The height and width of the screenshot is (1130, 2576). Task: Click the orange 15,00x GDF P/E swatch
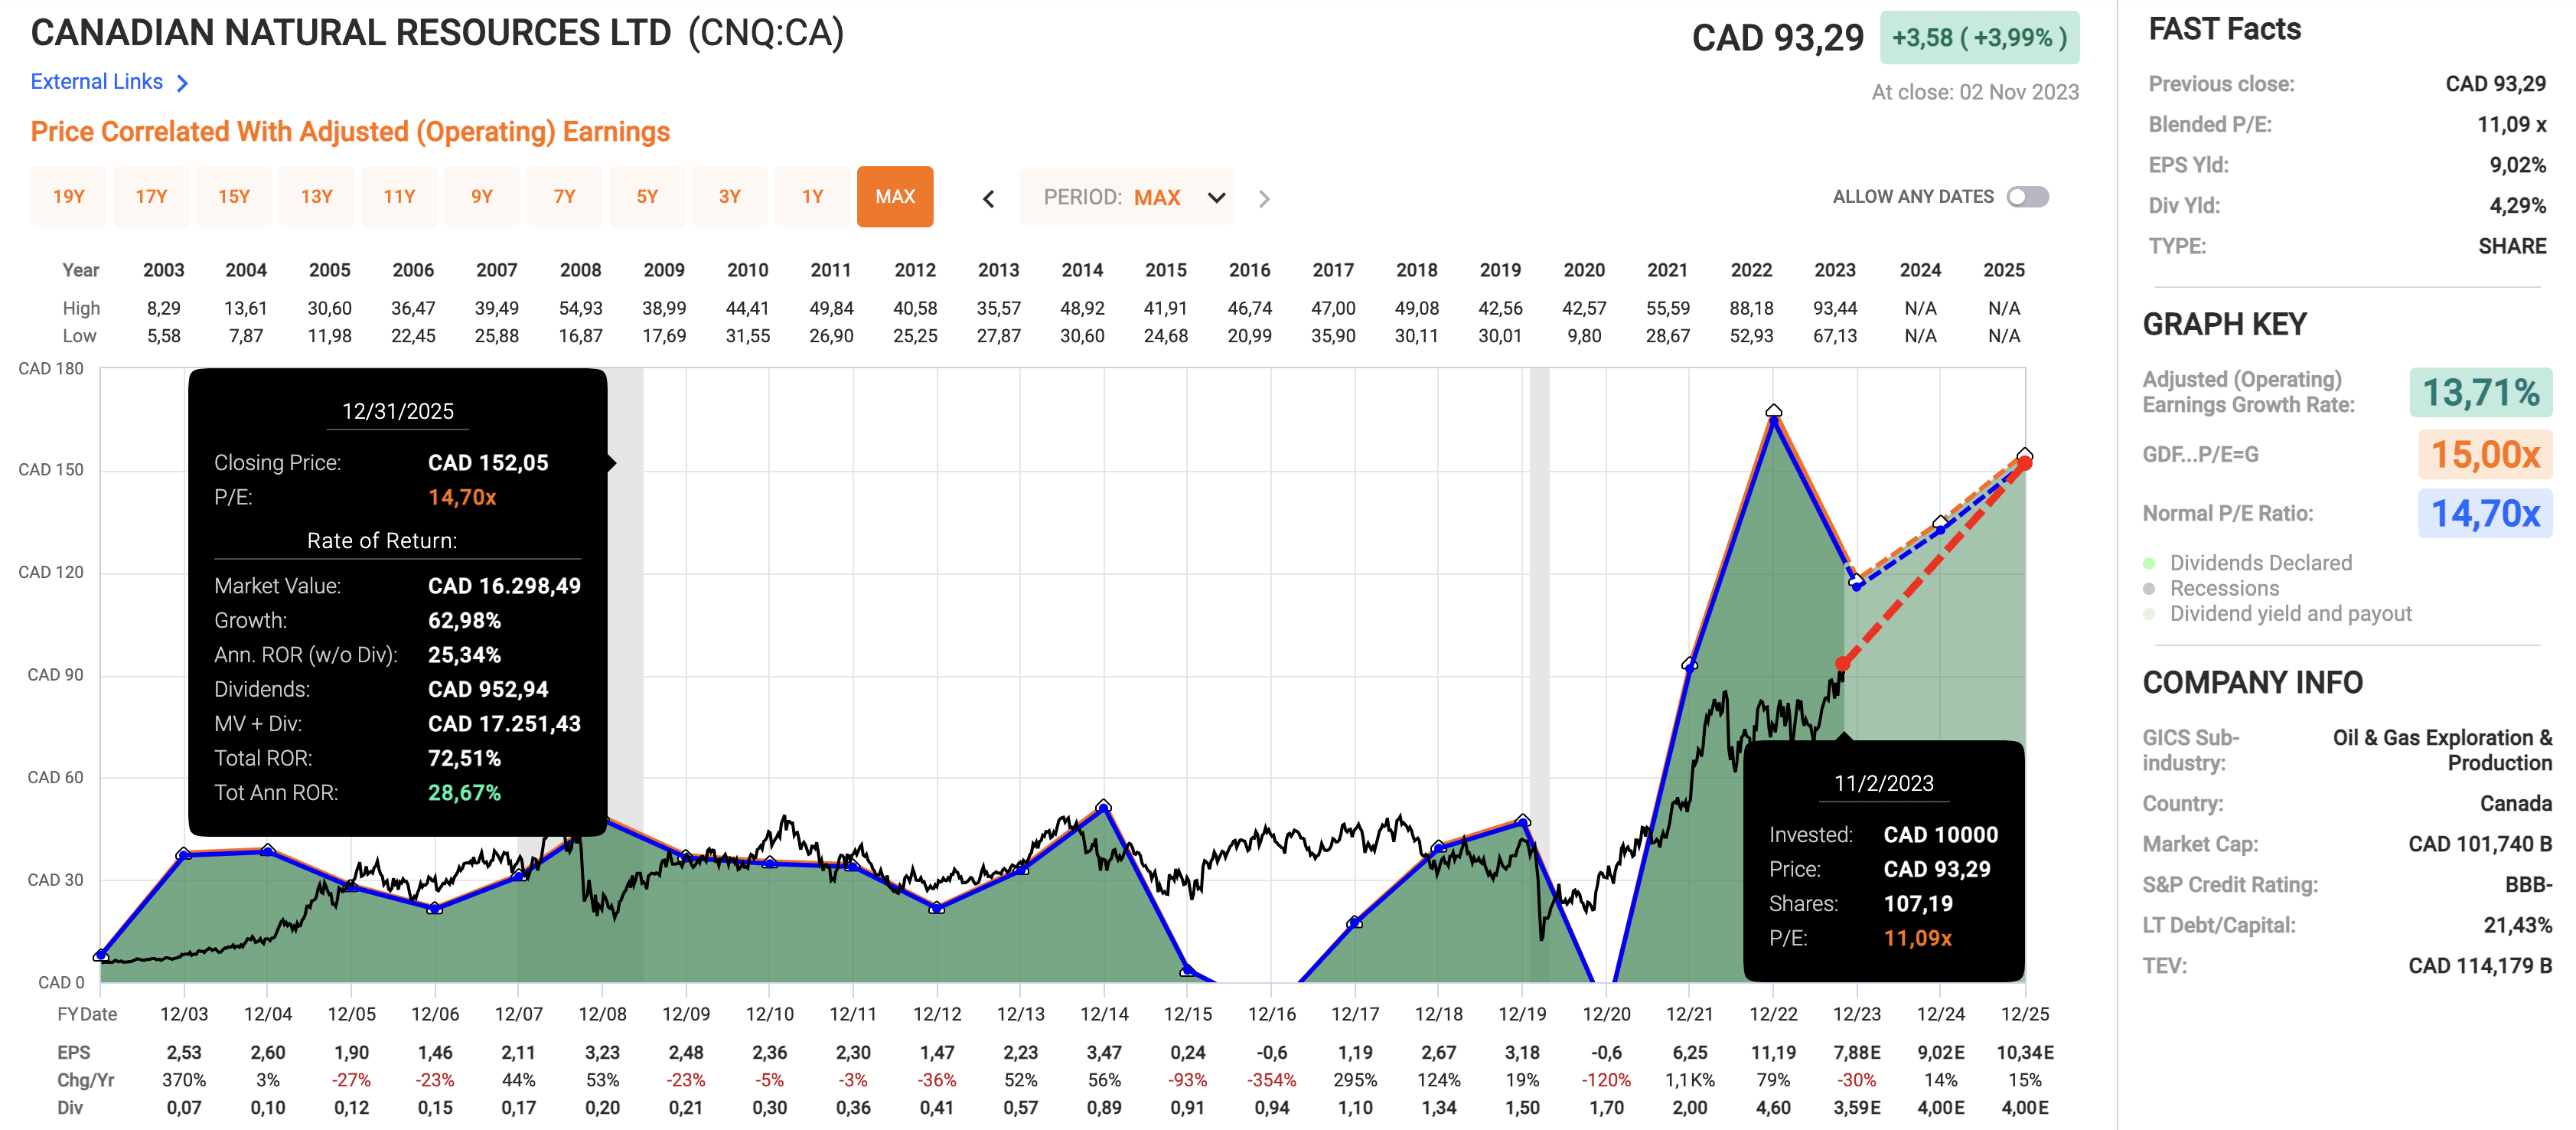pyautogui.click(x=2485, y=454)
